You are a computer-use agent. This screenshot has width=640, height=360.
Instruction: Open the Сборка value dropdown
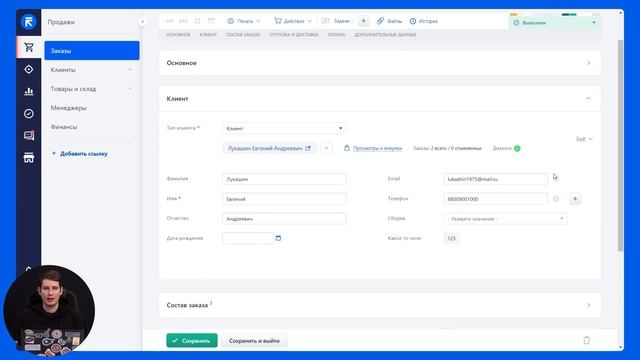(505, 219)
